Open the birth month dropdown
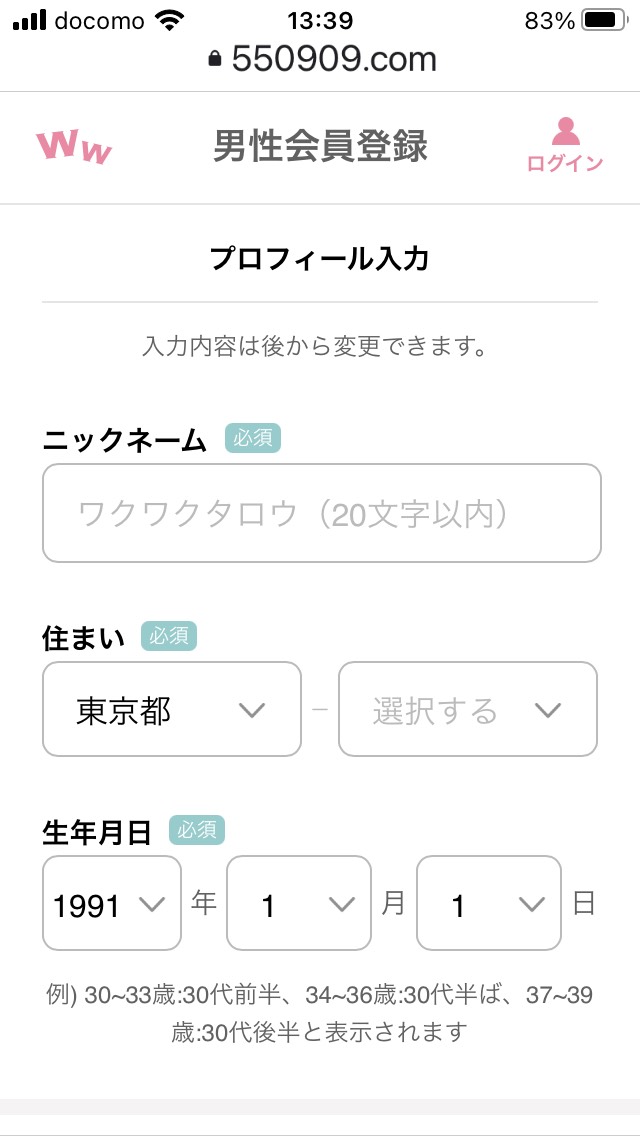The image size is (640, 1136). 298,904
